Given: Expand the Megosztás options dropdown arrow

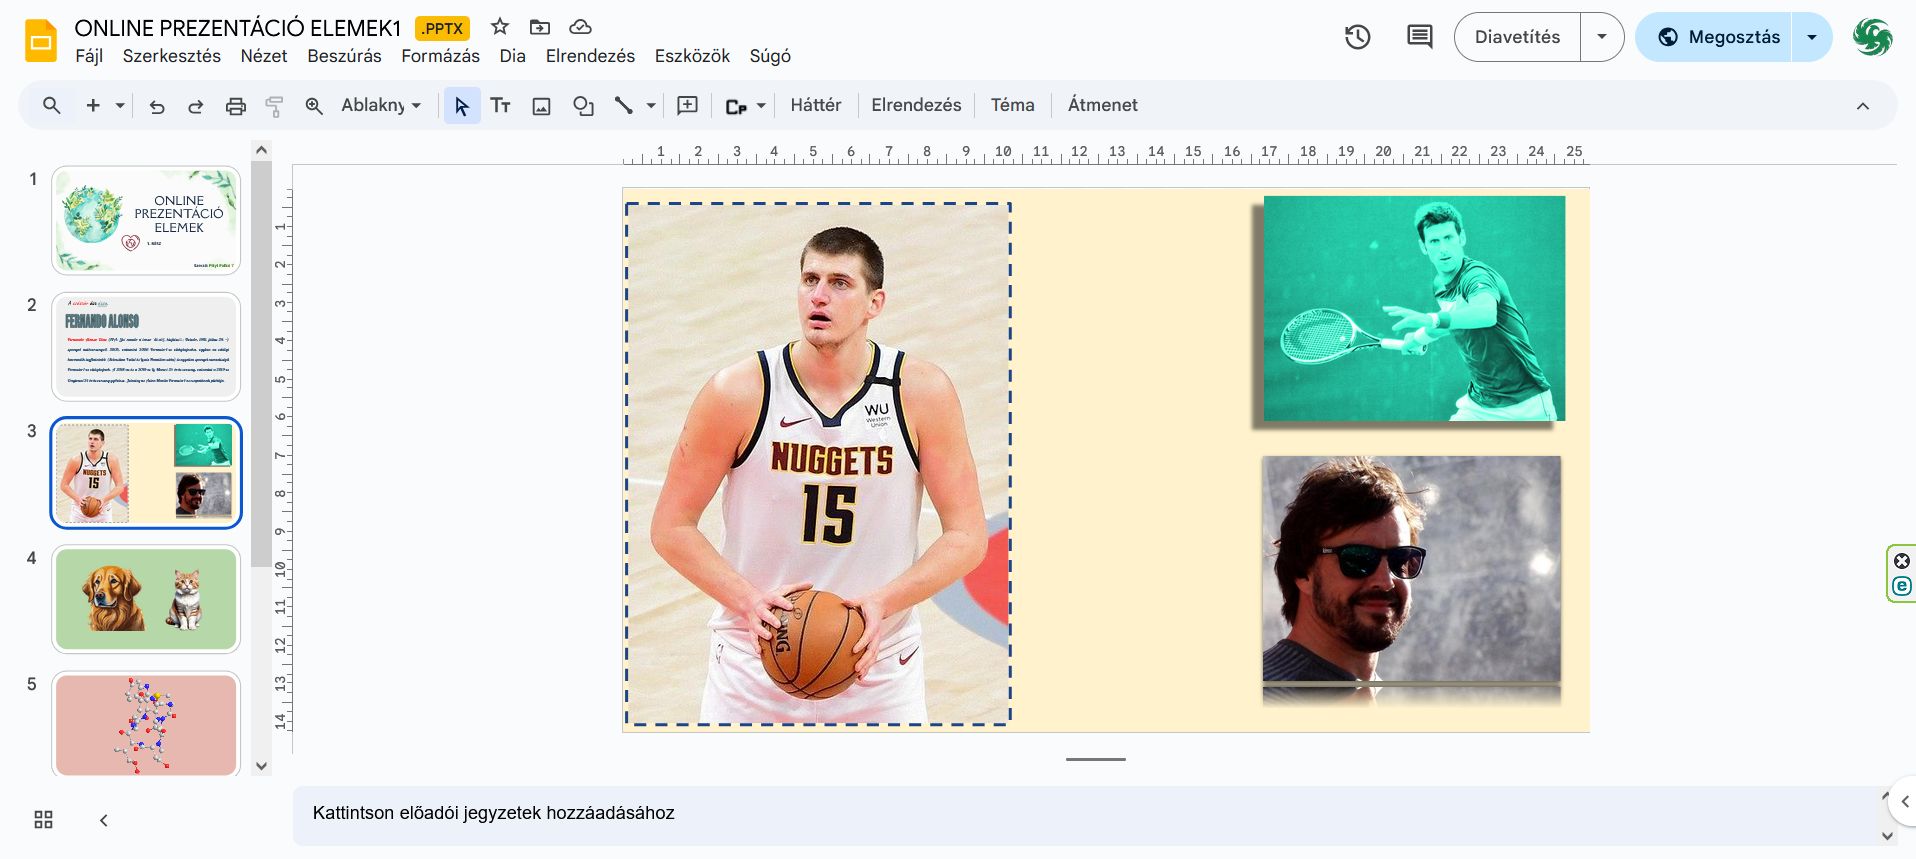Looking at the screenshot, I should 1812,37.
